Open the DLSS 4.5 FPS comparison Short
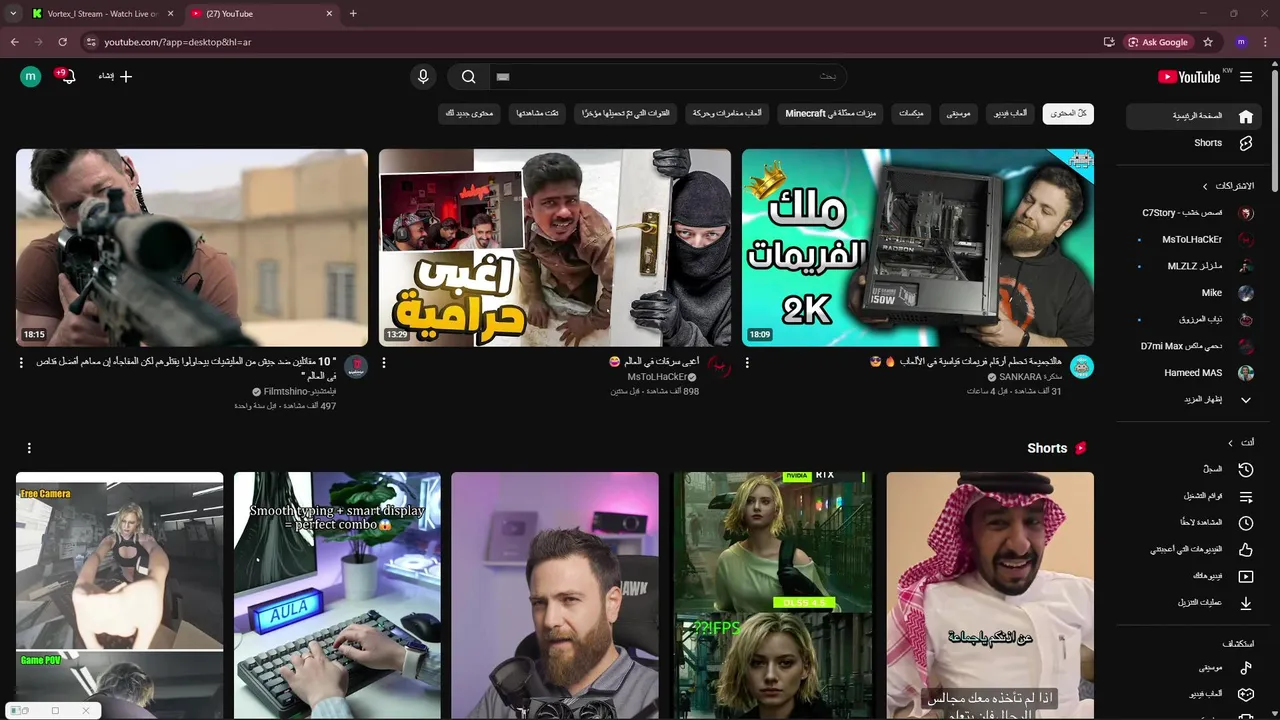Viewport: 1280px width, 720px height. (x=772, y=596)
